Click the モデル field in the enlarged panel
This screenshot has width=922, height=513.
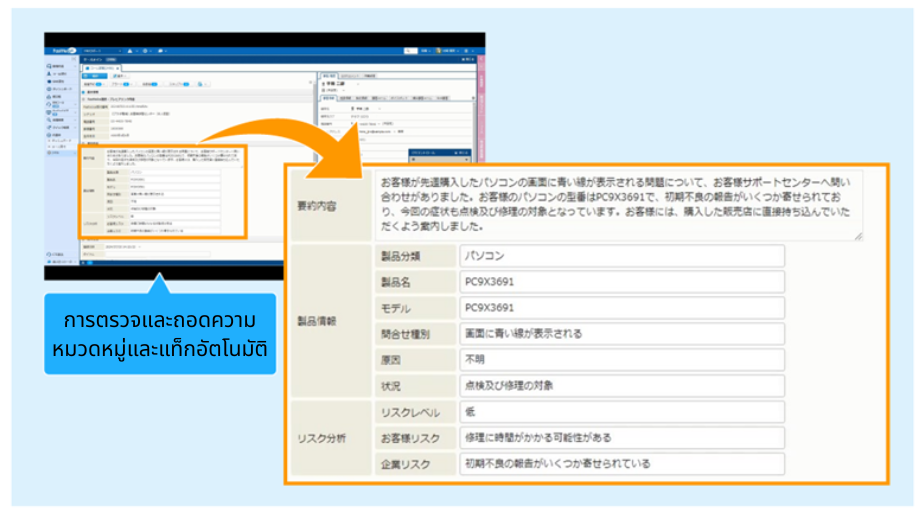click(x=620, y=308)
